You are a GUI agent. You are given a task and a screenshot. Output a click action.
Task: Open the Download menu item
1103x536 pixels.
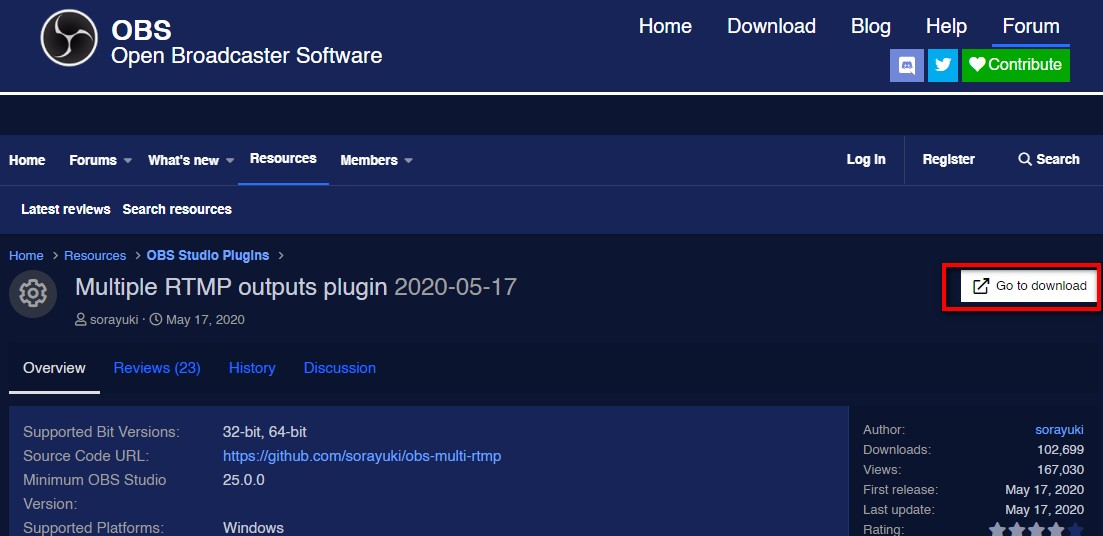tap(771, 27)
